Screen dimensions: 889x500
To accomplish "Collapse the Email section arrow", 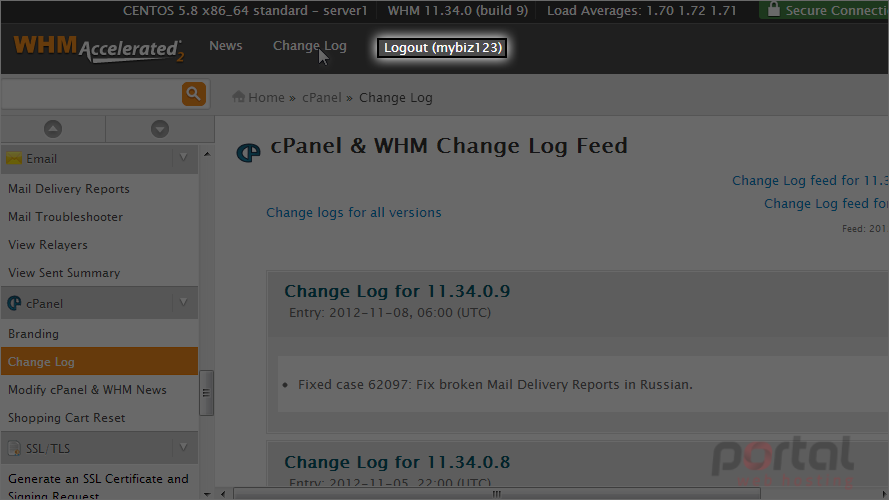I will click(183, 158).
